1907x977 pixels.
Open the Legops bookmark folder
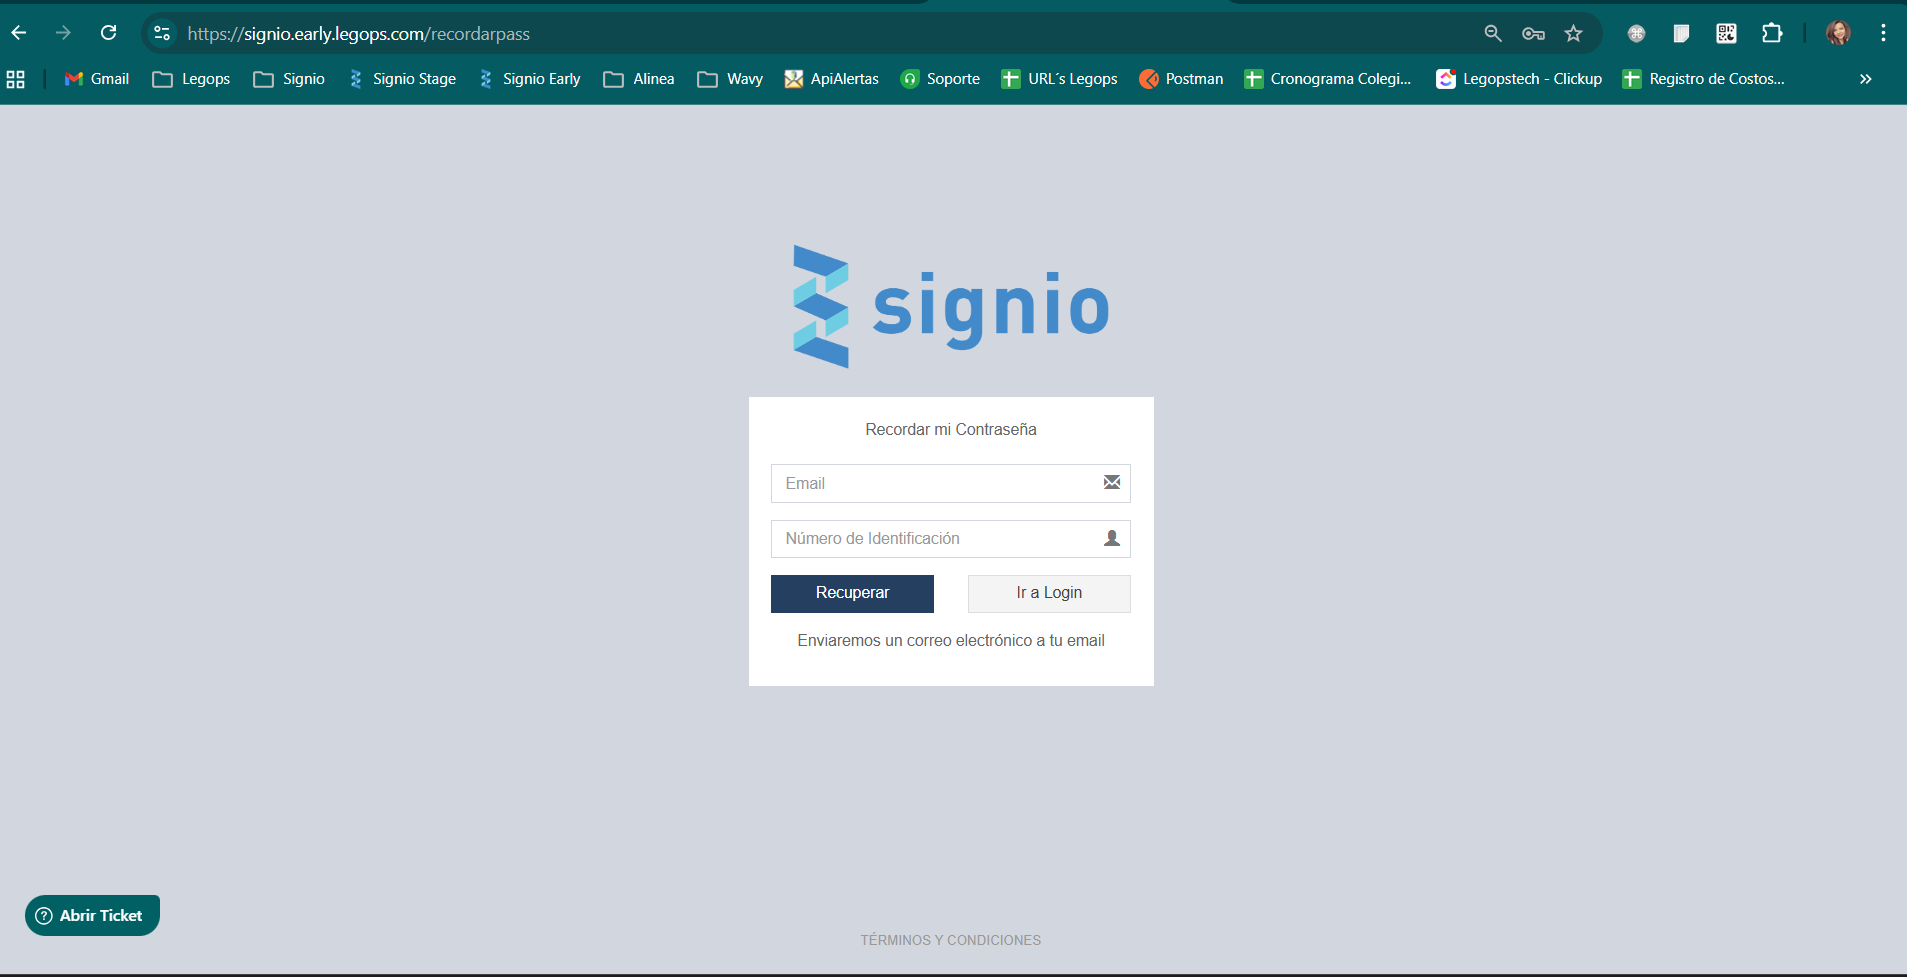tap(191, 79)
